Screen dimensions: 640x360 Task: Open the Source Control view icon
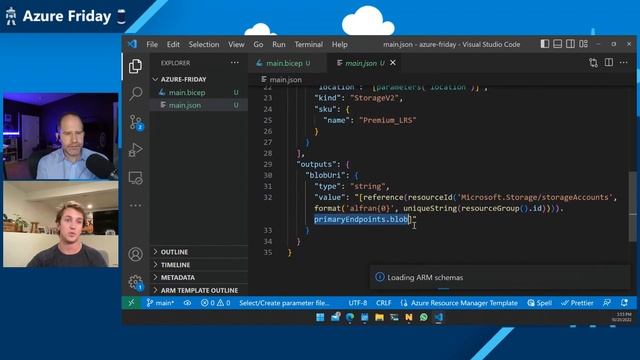136,122
